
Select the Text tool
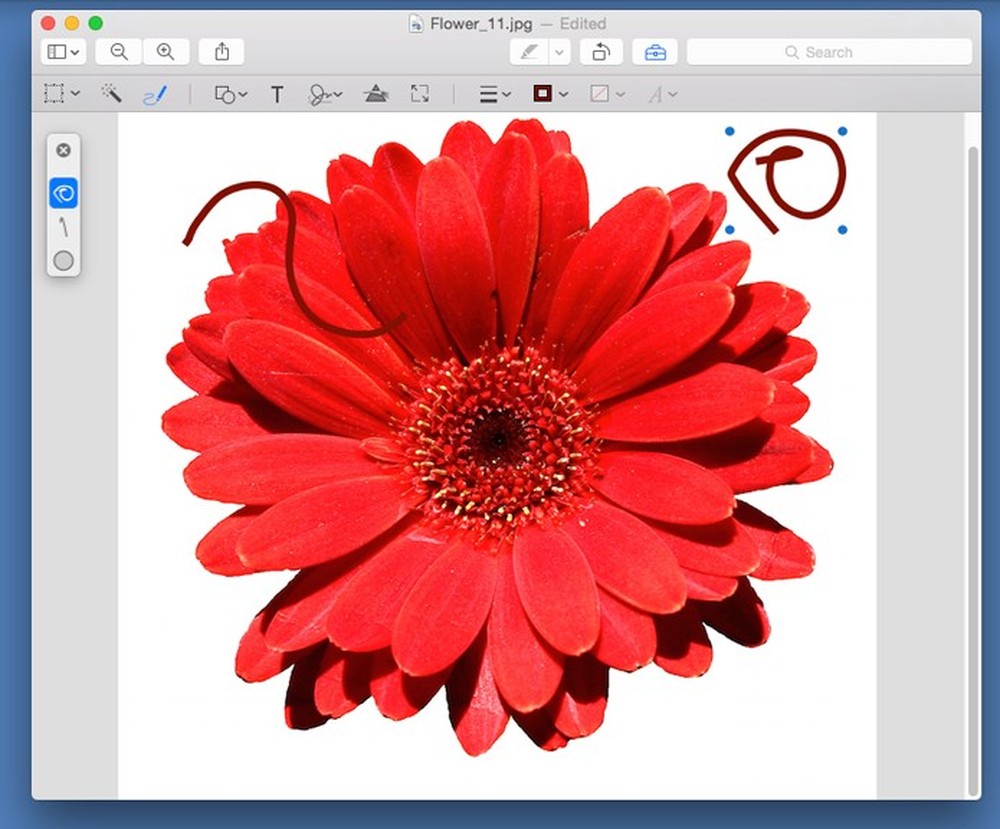tap(277, 93)
